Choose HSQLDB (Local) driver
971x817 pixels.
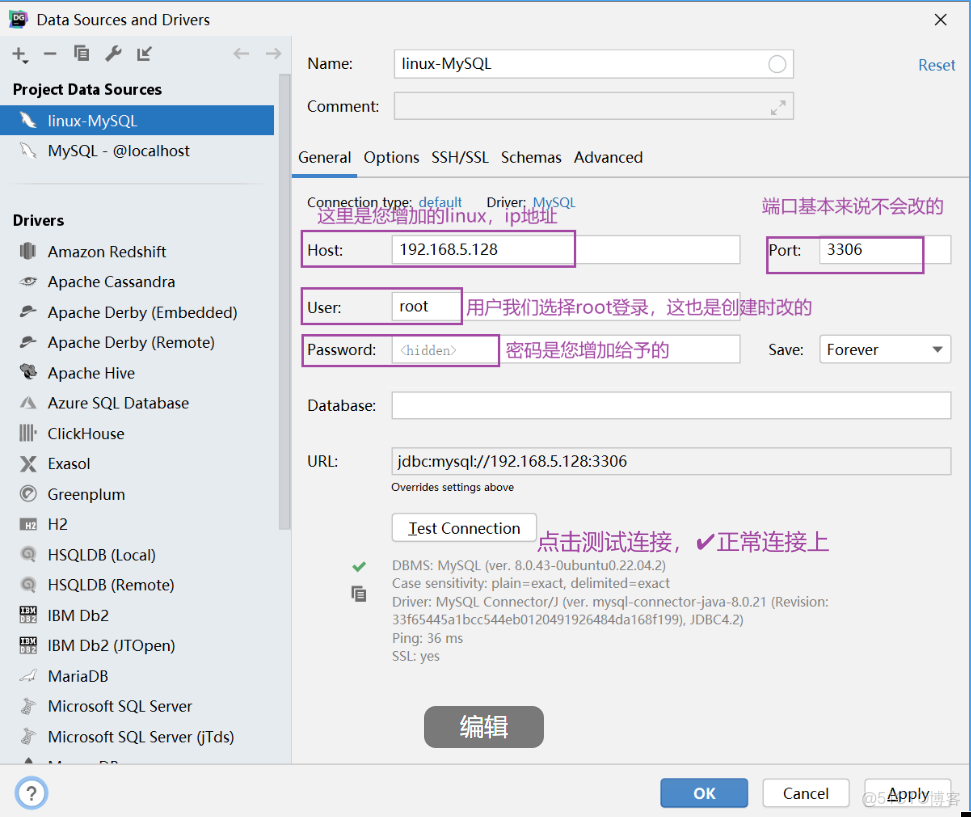coord(102,555)
